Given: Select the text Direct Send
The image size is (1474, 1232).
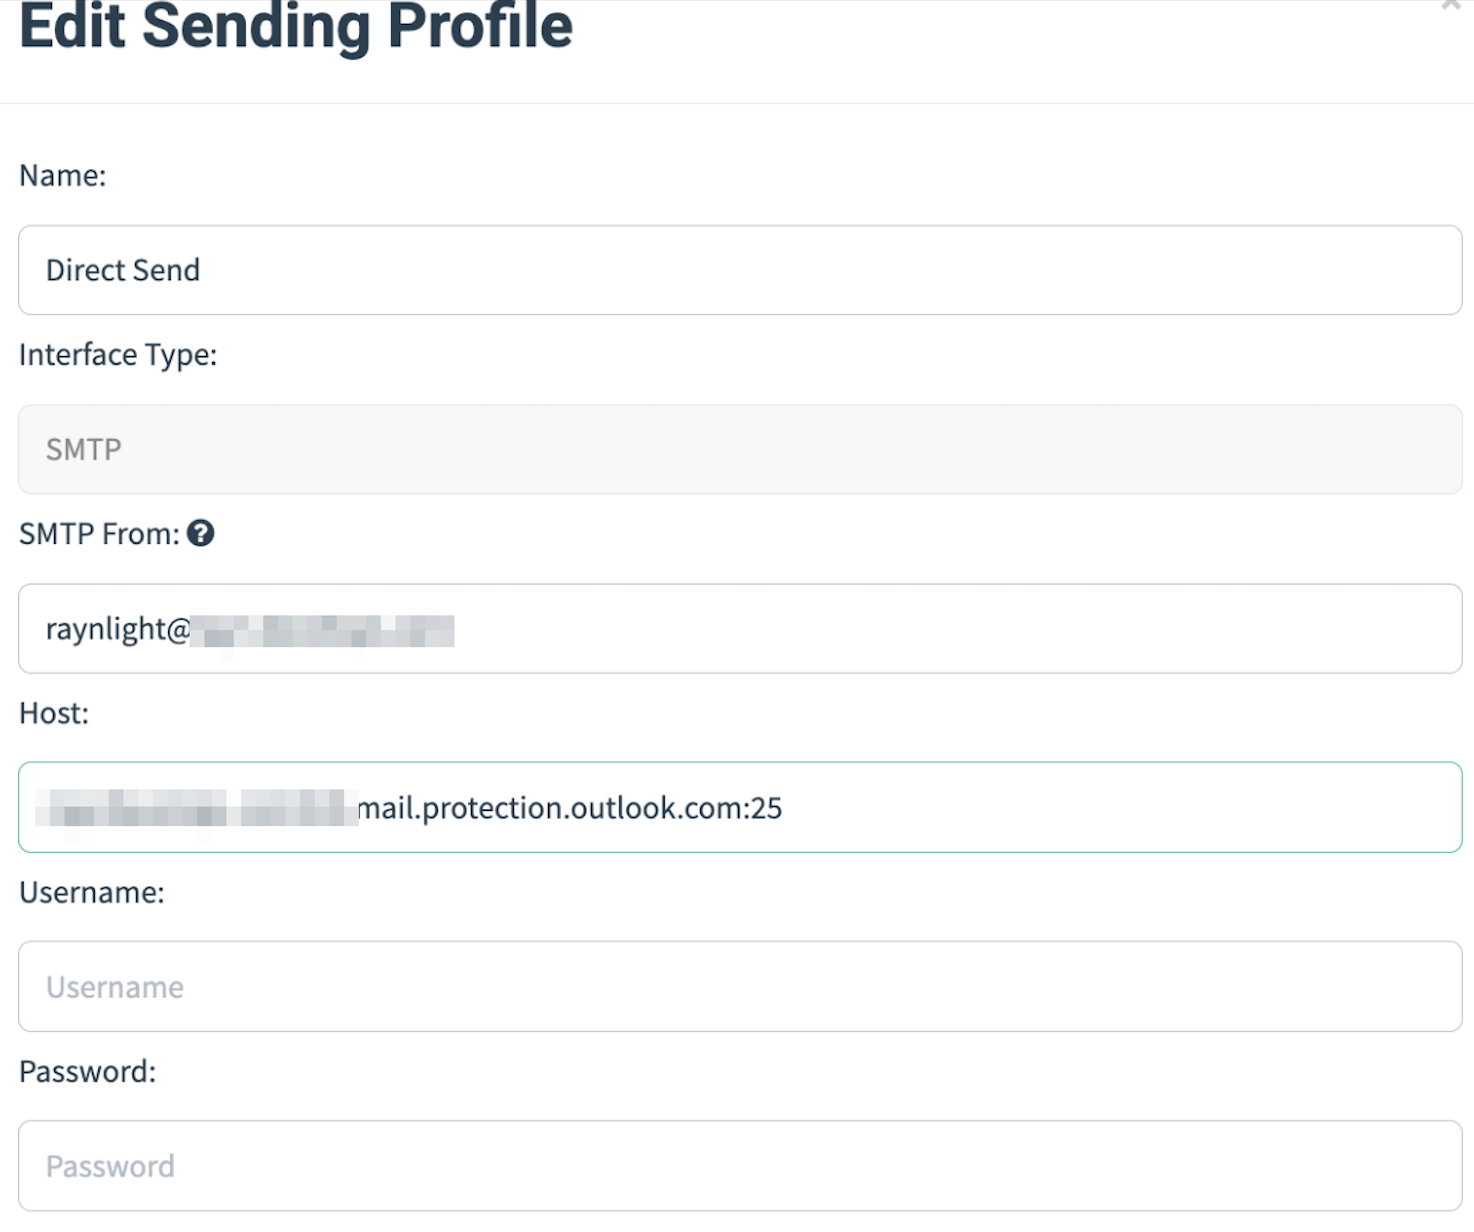Looking at the screenshot, I should (122, 270).
